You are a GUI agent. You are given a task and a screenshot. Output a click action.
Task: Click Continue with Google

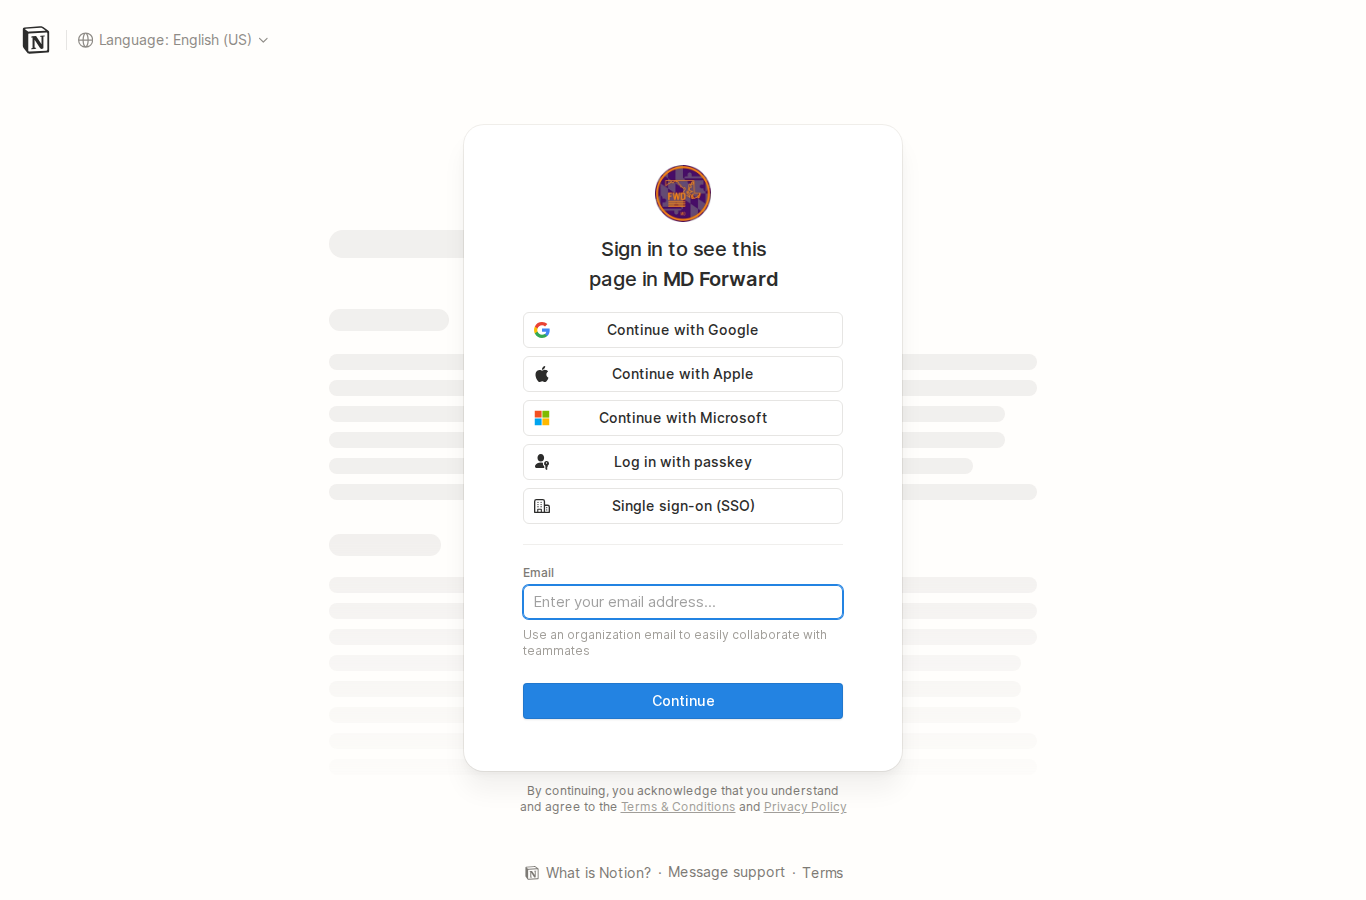[x=682, y=329]
